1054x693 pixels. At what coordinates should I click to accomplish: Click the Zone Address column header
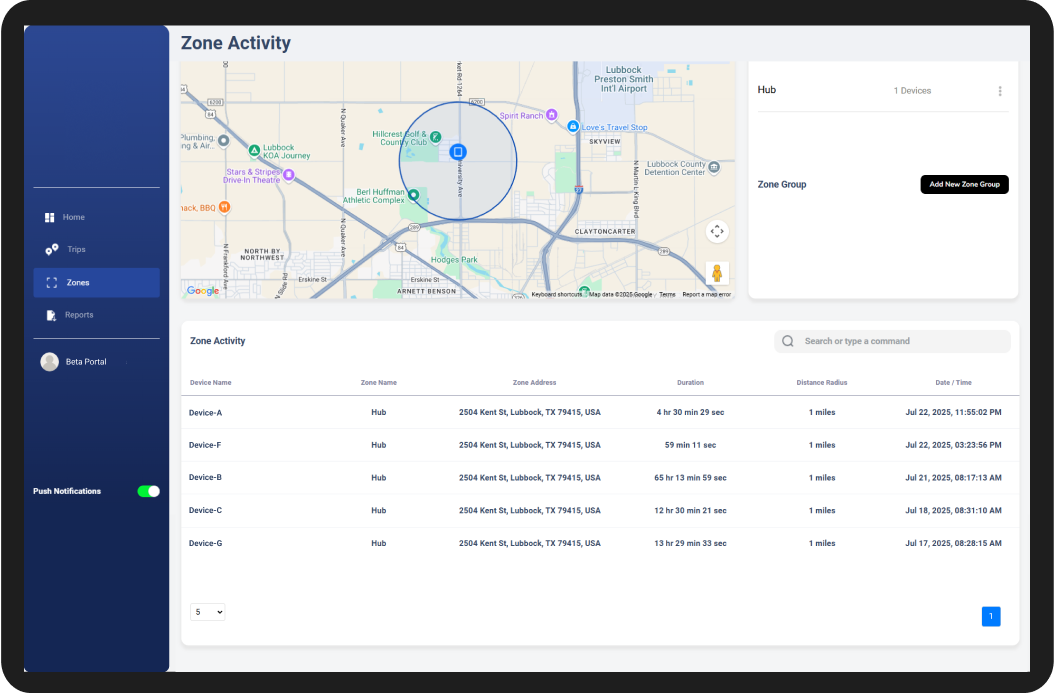[534, 382]
